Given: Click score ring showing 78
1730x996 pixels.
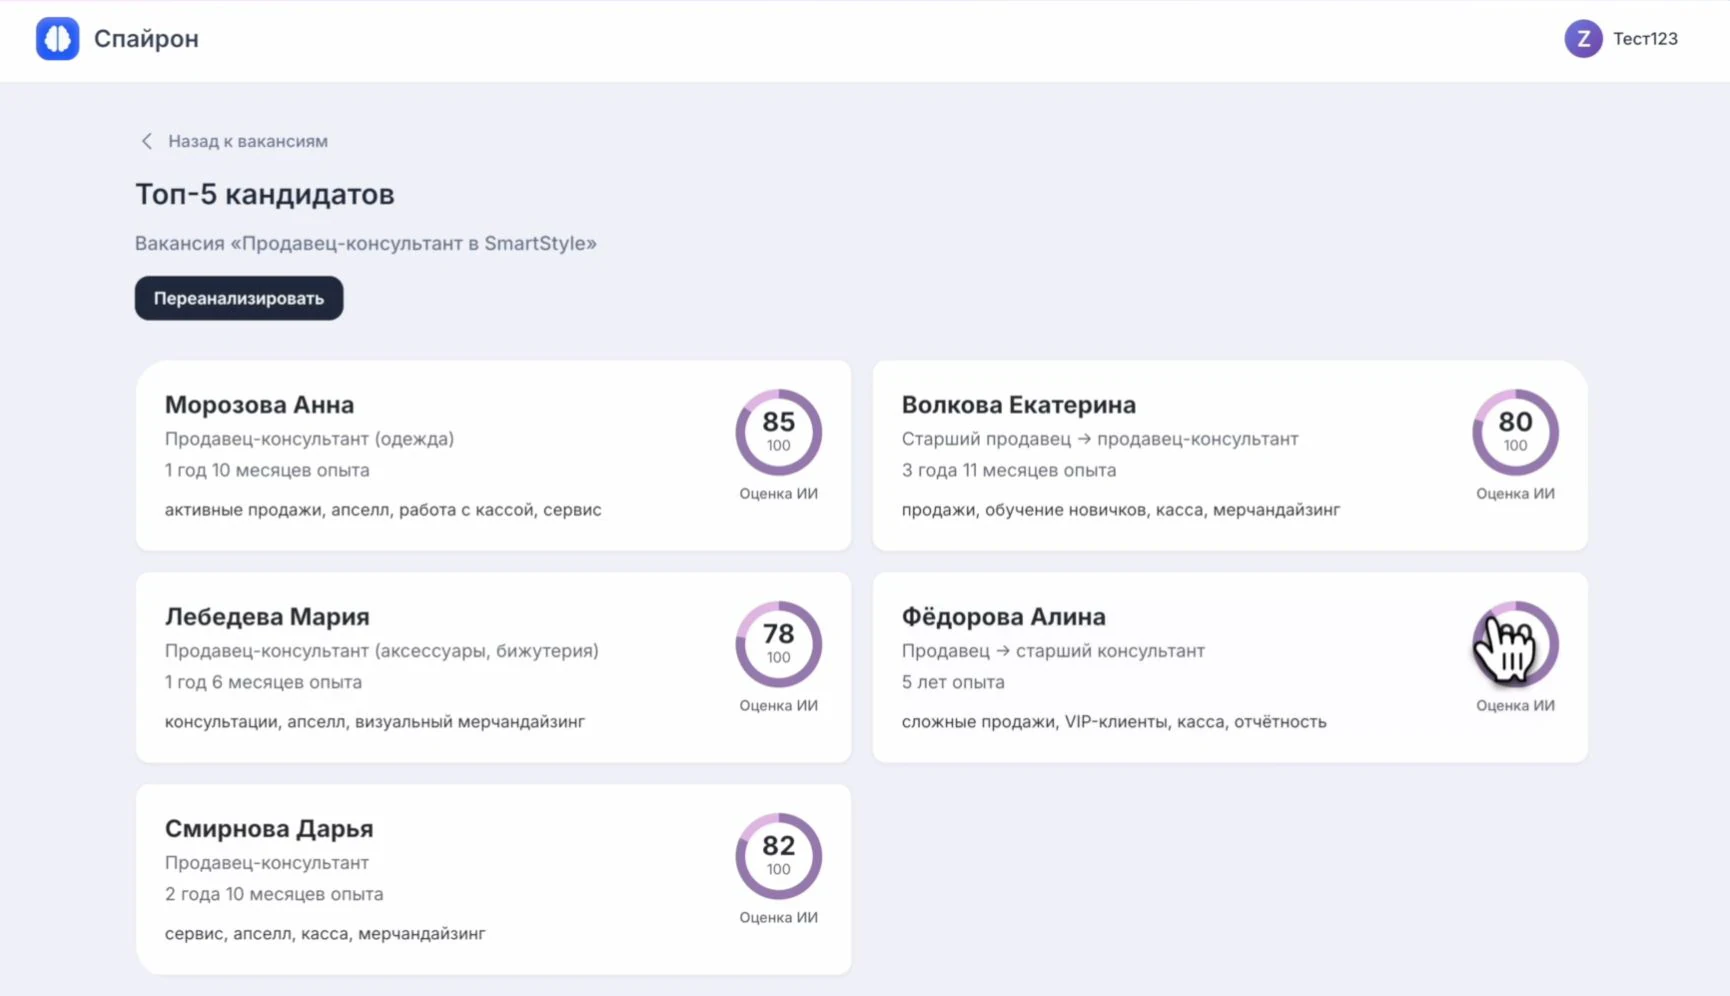Looking at the screenshot, I should coord(778,644).
